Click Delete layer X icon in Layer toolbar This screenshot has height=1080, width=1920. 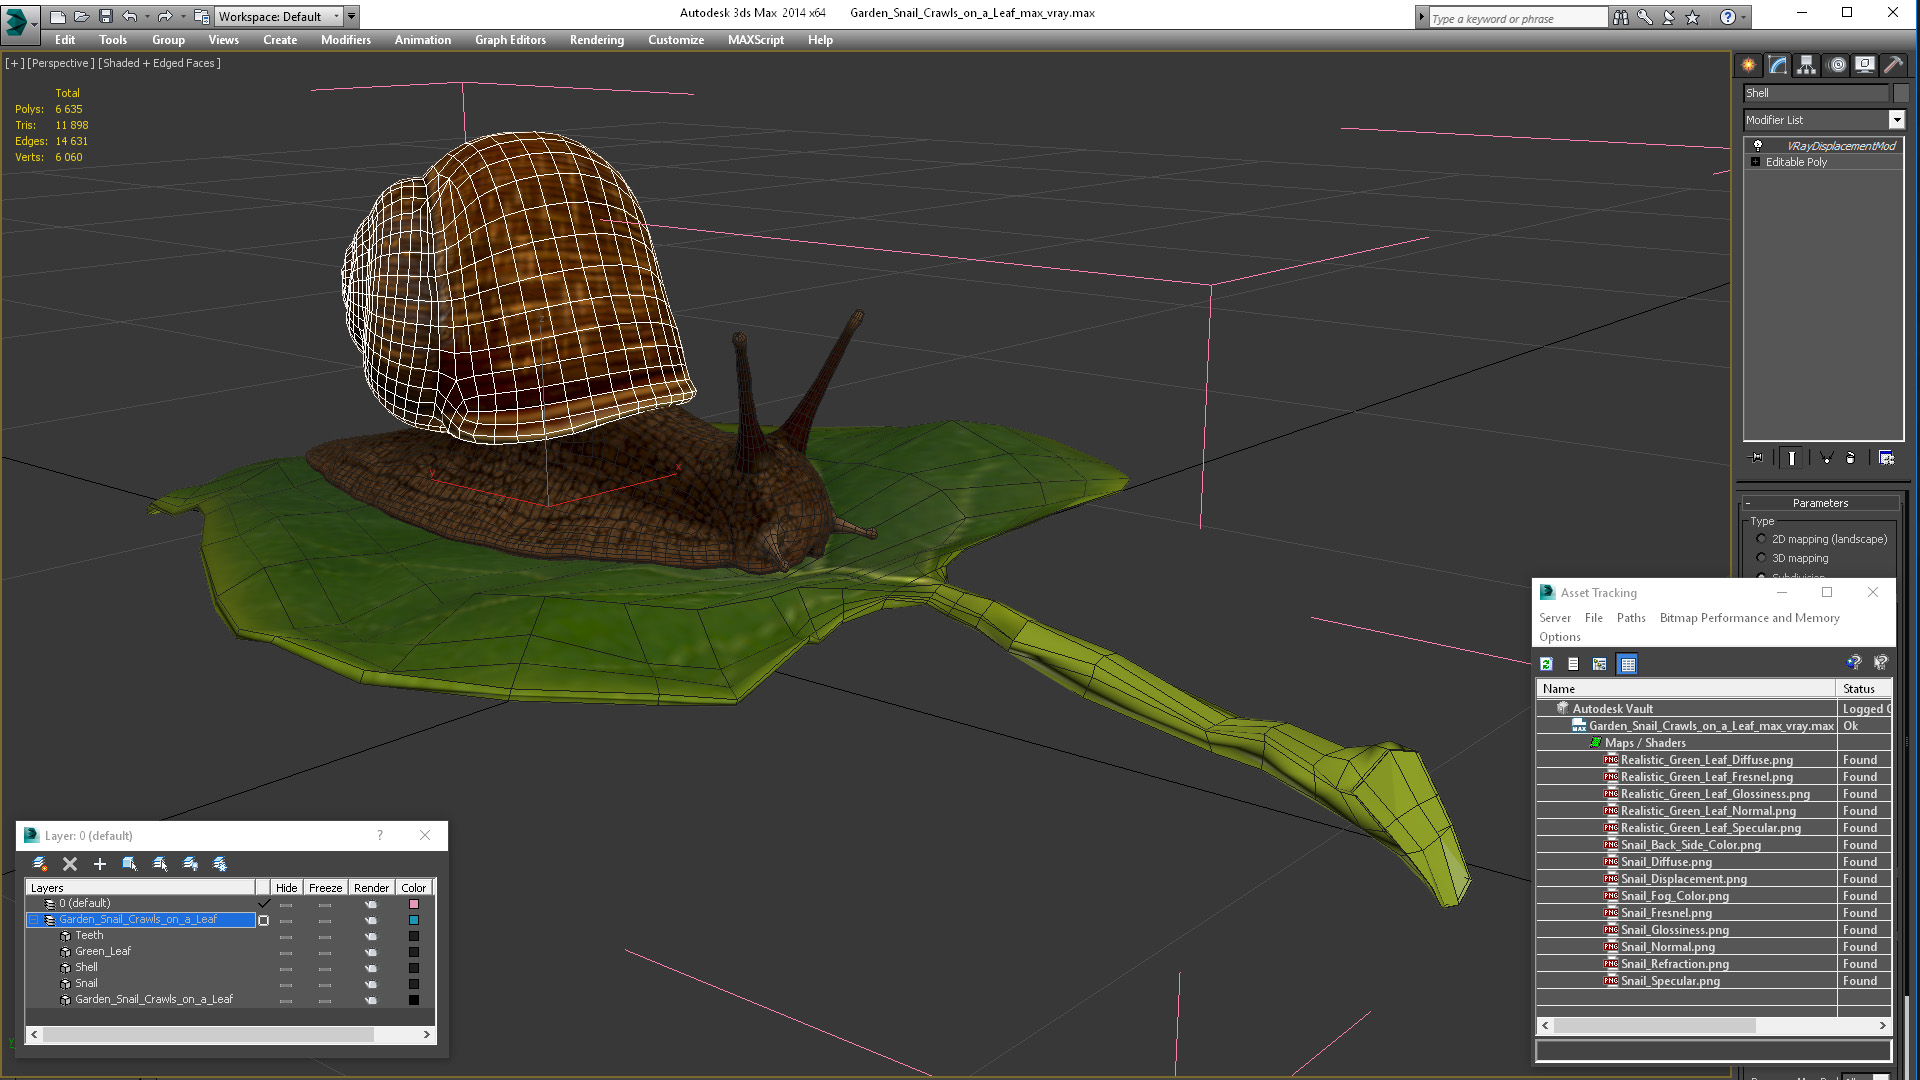point(70,864)
